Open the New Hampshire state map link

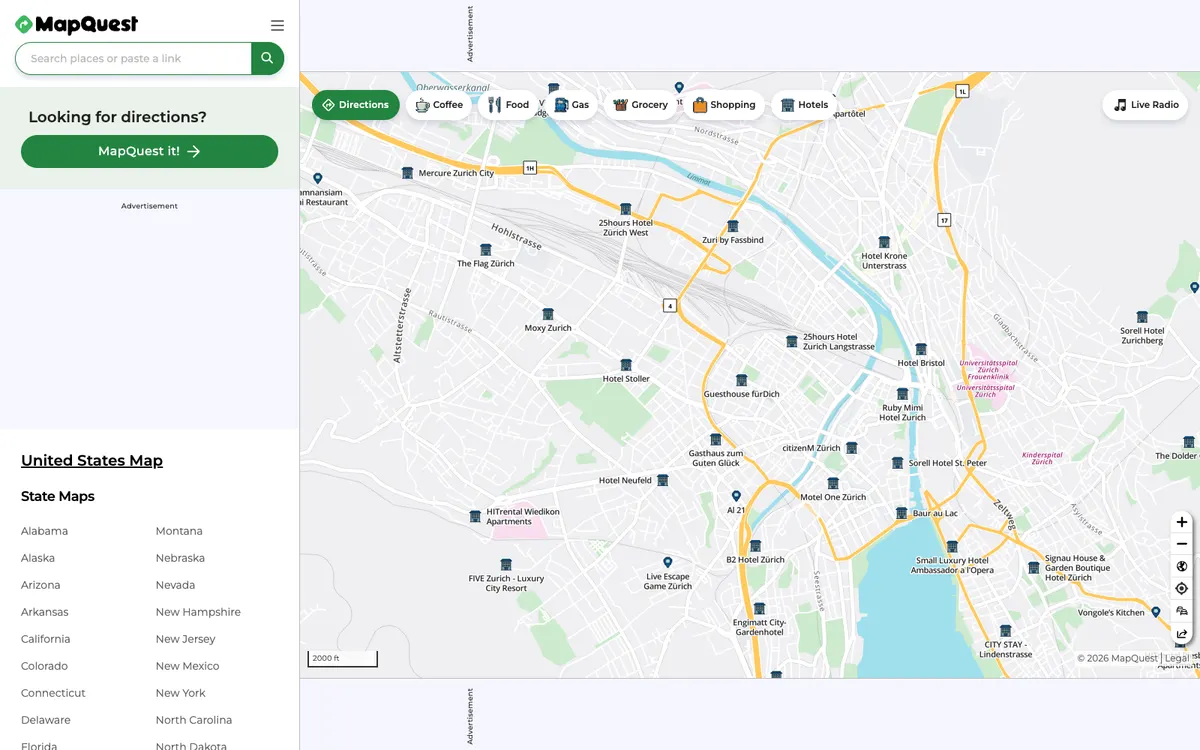pos(198,612)
